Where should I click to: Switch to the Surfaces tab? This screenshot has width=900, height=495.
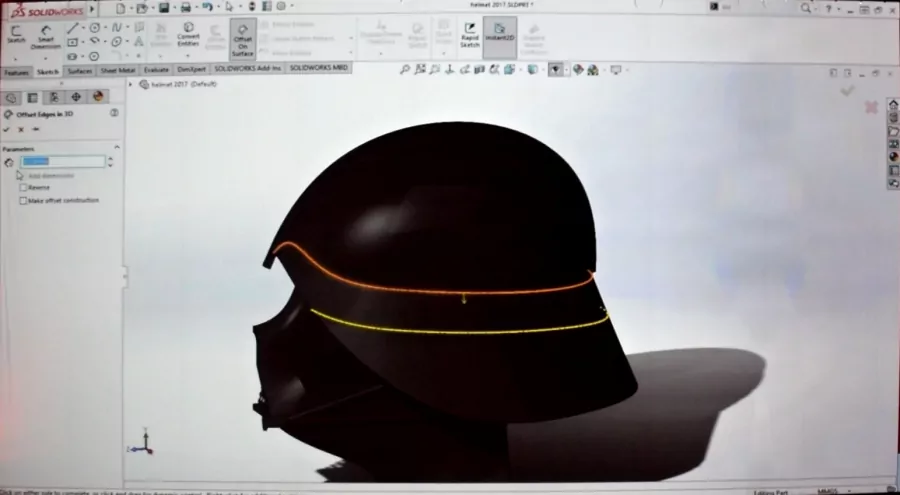(79, 71)
